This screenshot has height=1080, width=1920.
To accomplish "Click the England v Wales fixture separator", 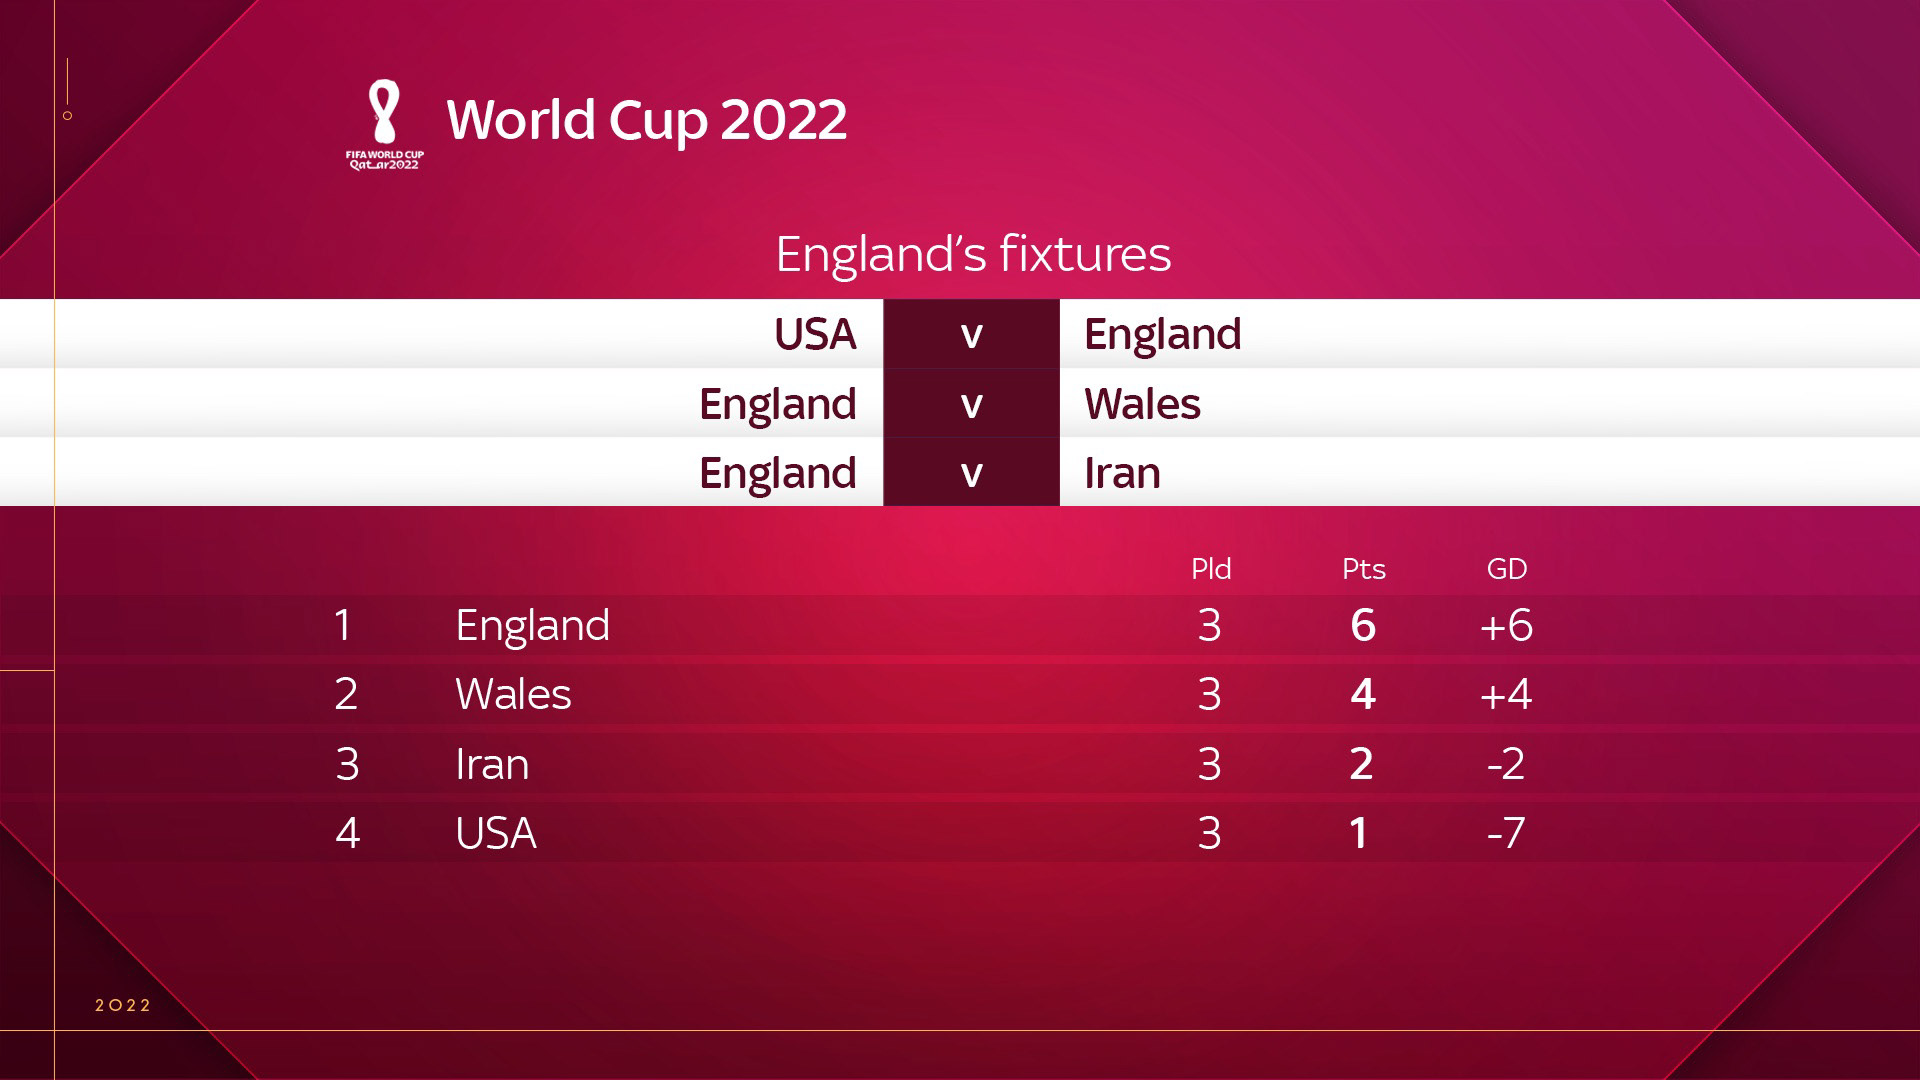I will click(x=971, y=404).
